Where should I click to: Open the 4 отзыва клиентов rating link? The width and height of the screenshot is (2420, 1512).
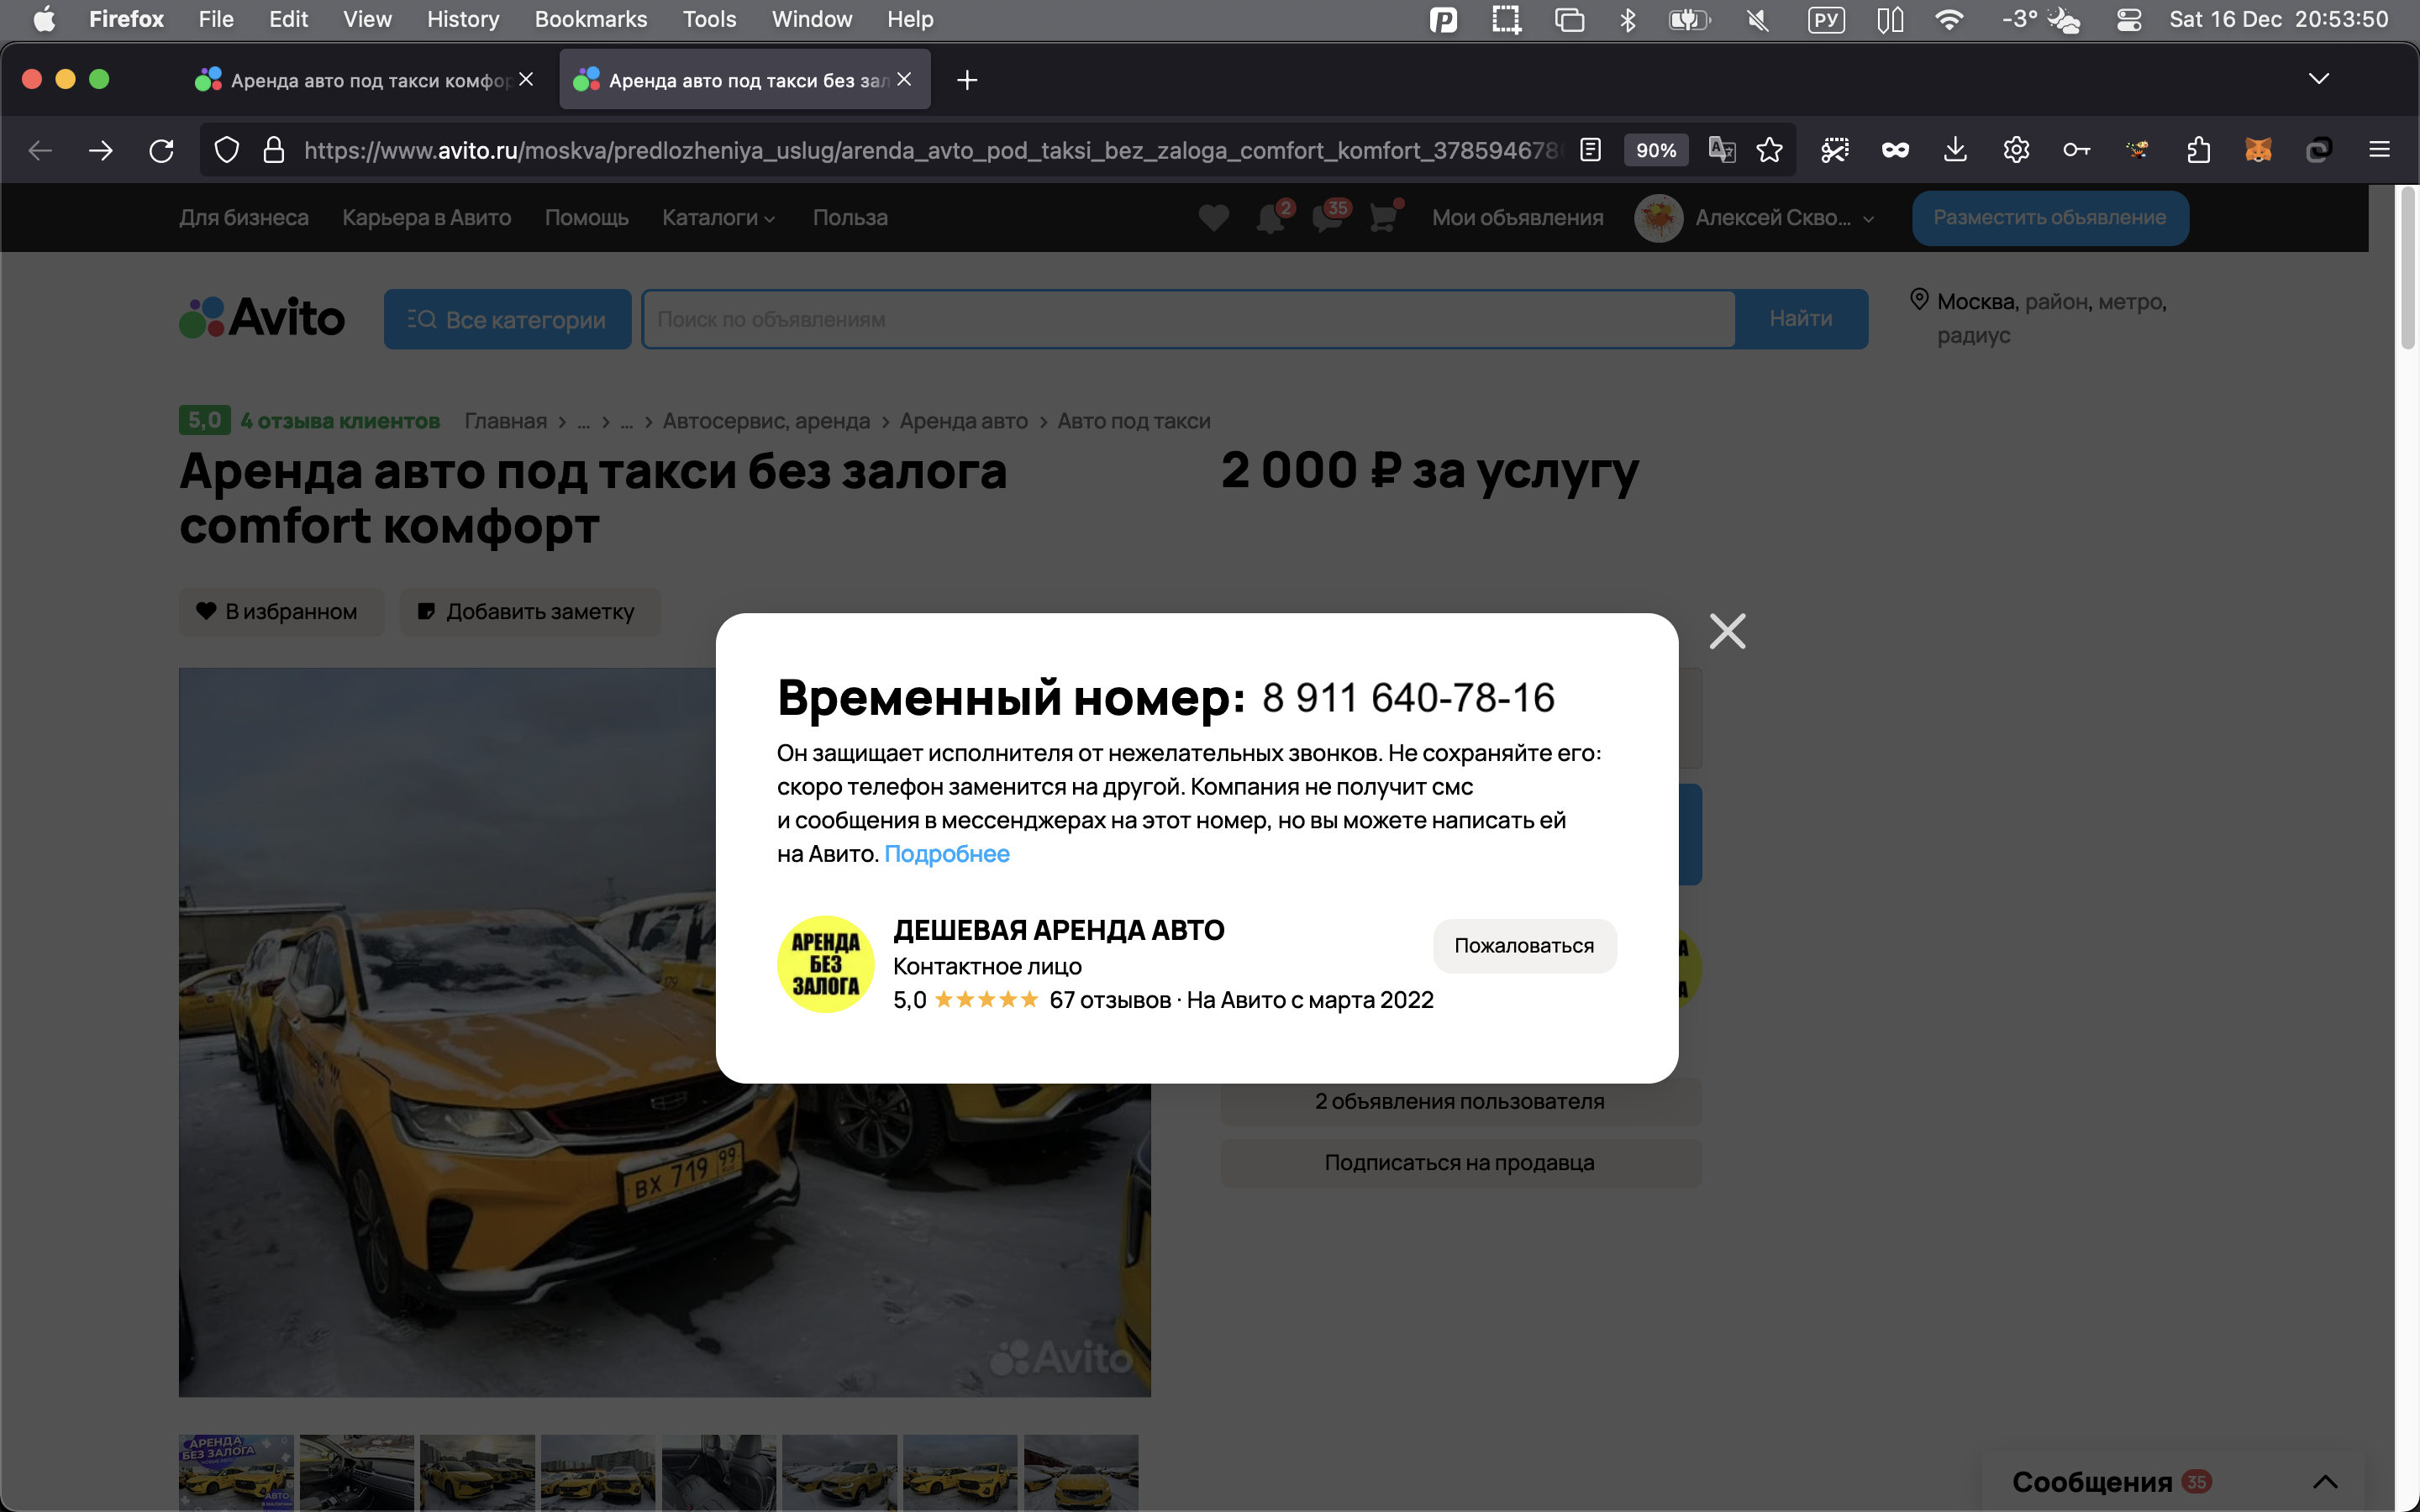point(340,421)
